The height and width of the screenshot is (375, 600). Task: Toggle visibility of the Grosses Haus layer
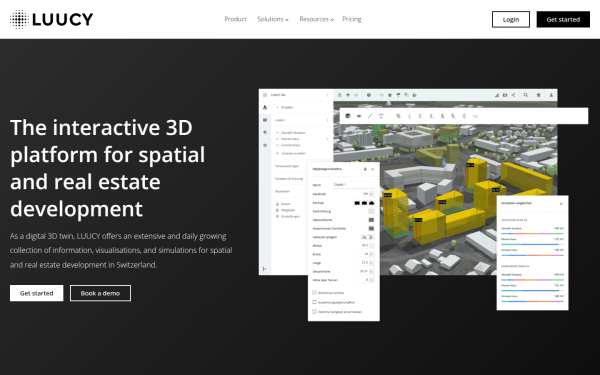pyautogui.click(x=277, y=145)
